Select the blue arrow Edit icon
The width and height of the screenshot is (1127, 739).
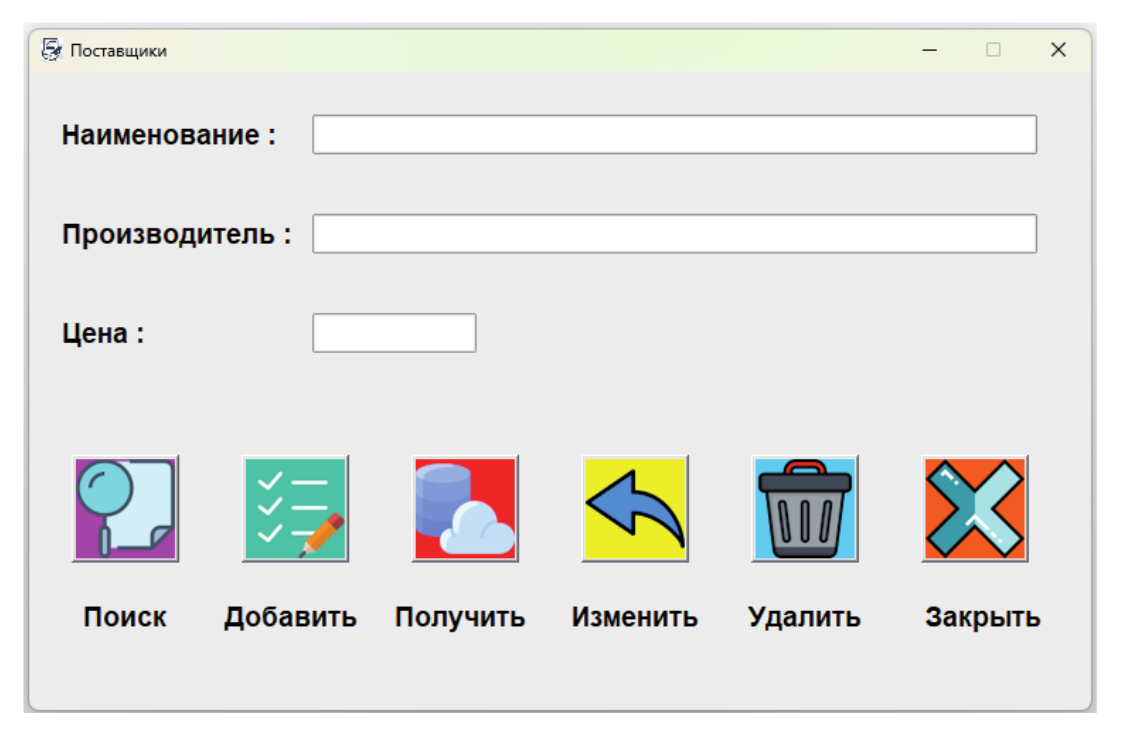[635, 508]
